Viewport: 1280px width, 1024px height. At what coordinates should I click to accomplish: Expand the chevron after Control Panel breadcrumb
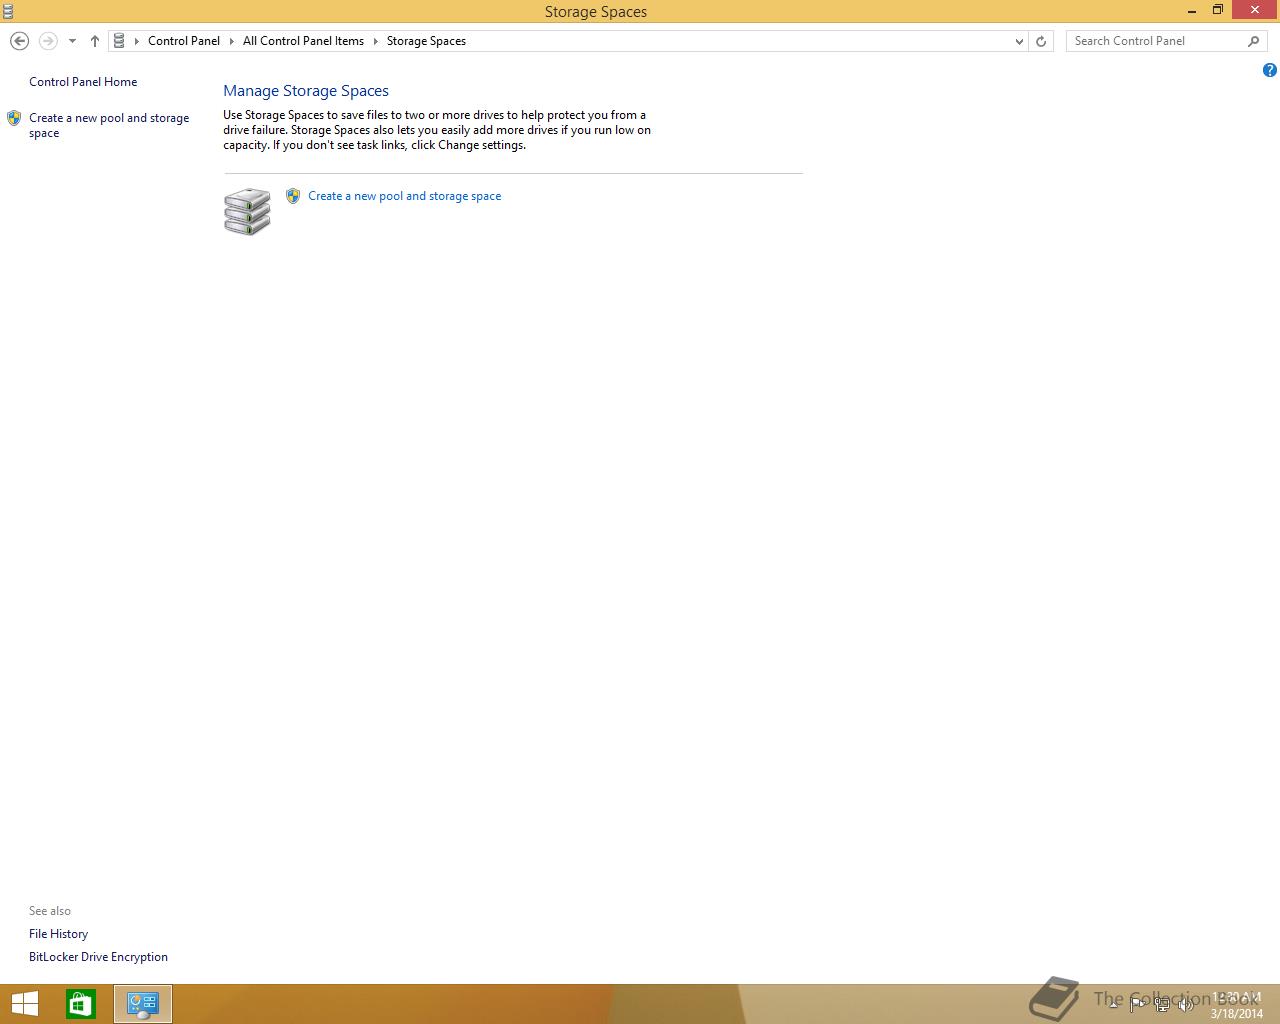[x=232, y=41]
